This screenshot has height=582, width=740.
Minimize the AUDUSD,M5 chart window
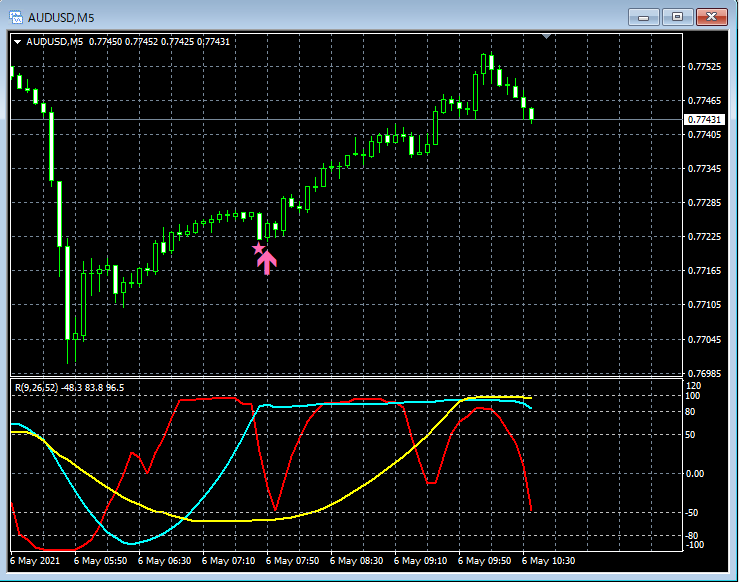pyautogui.click(x=643, y=17)
